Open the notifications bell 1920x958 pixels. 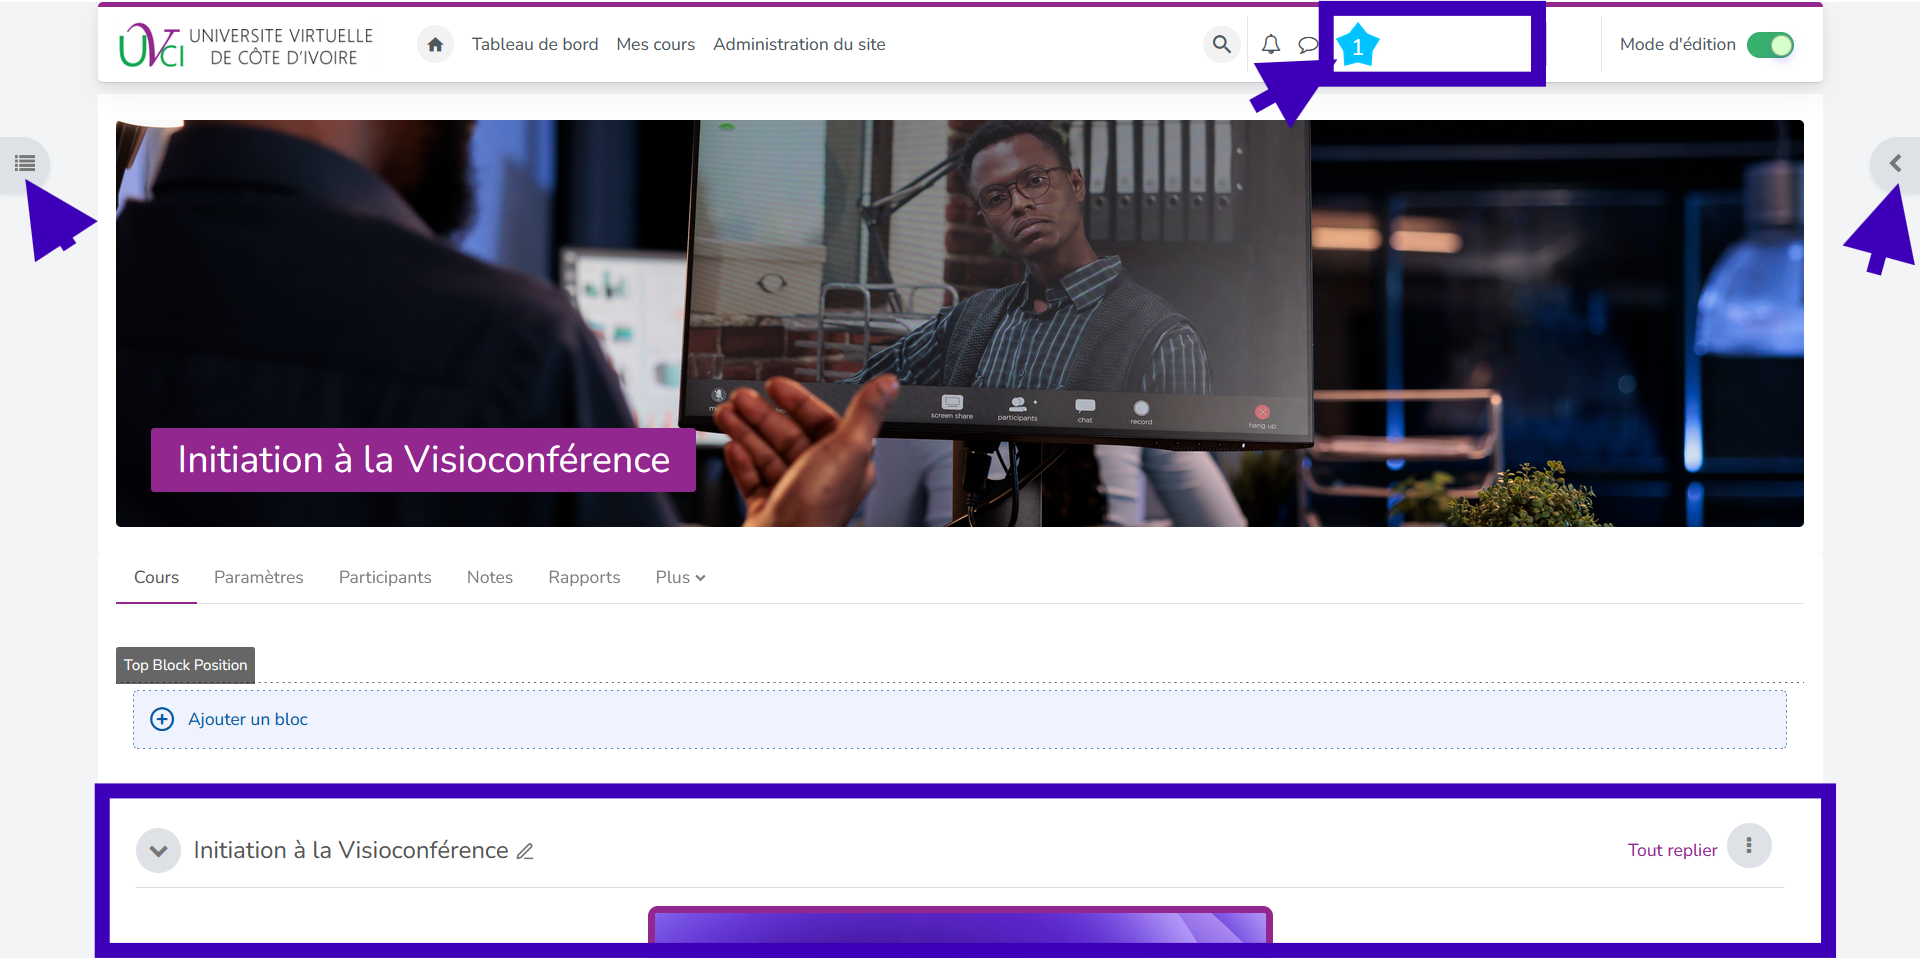pyautogui.click(x=1270, y=45)
